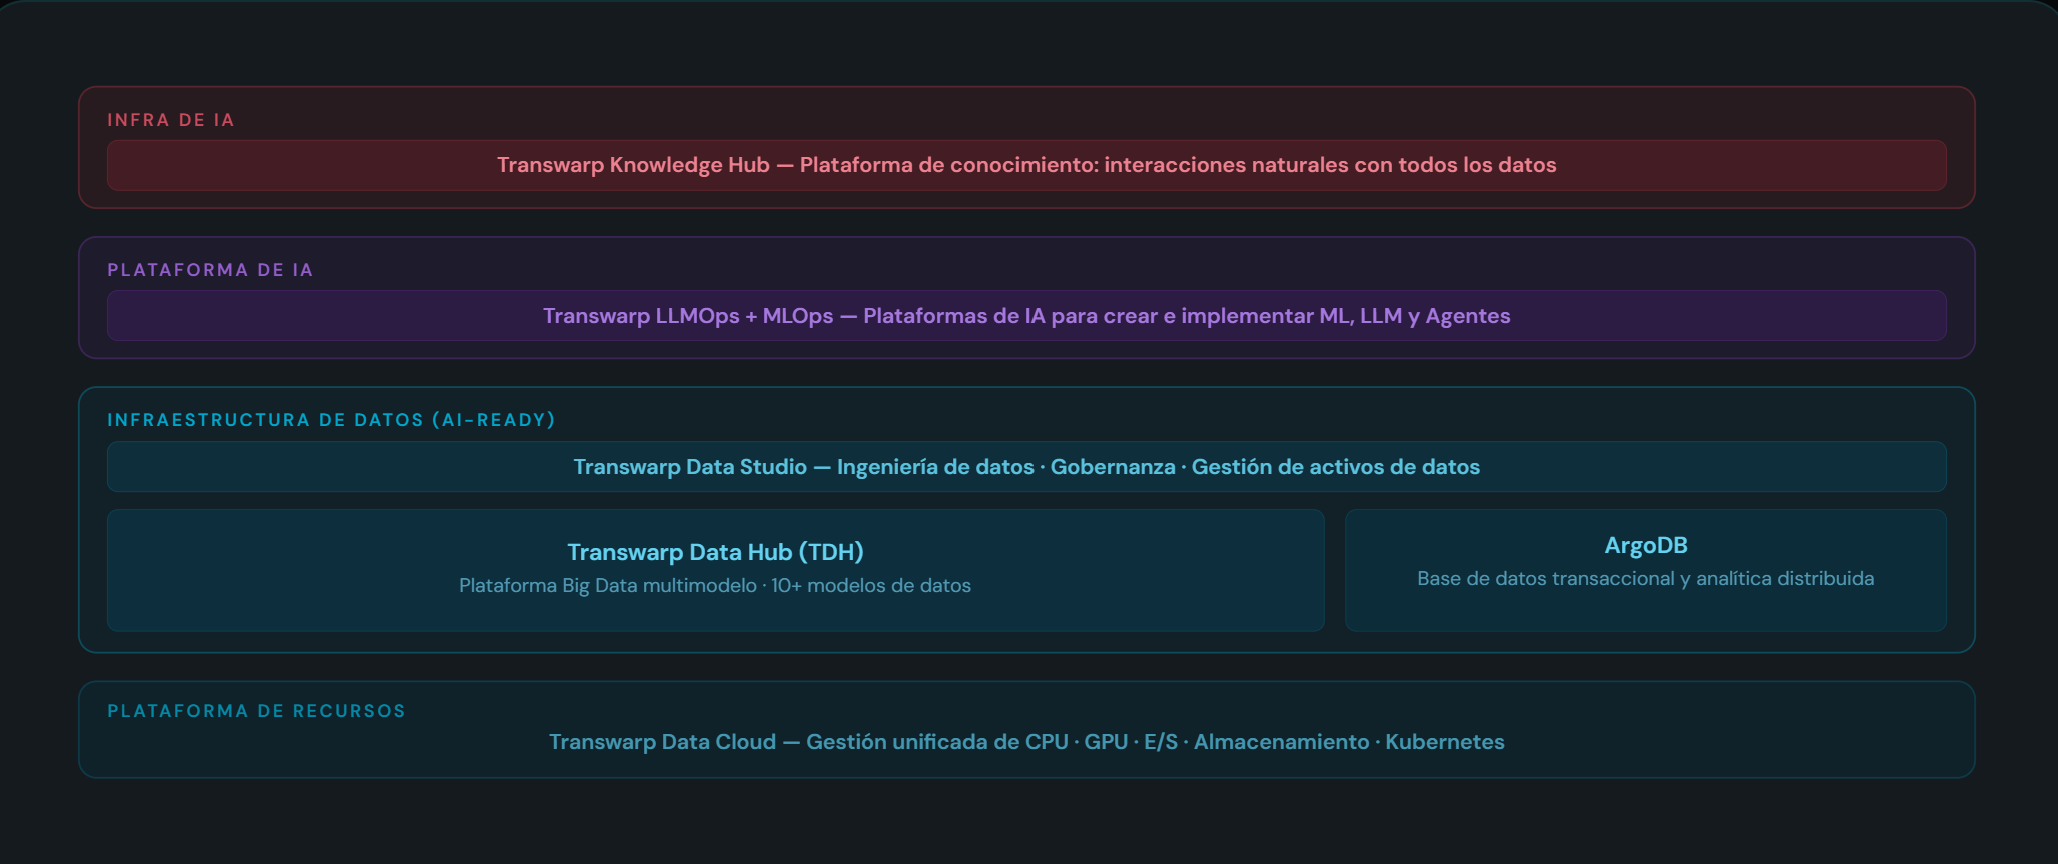Select the ArgoDB card title
2058x864 pixels.
click(x=1645, y=545)
